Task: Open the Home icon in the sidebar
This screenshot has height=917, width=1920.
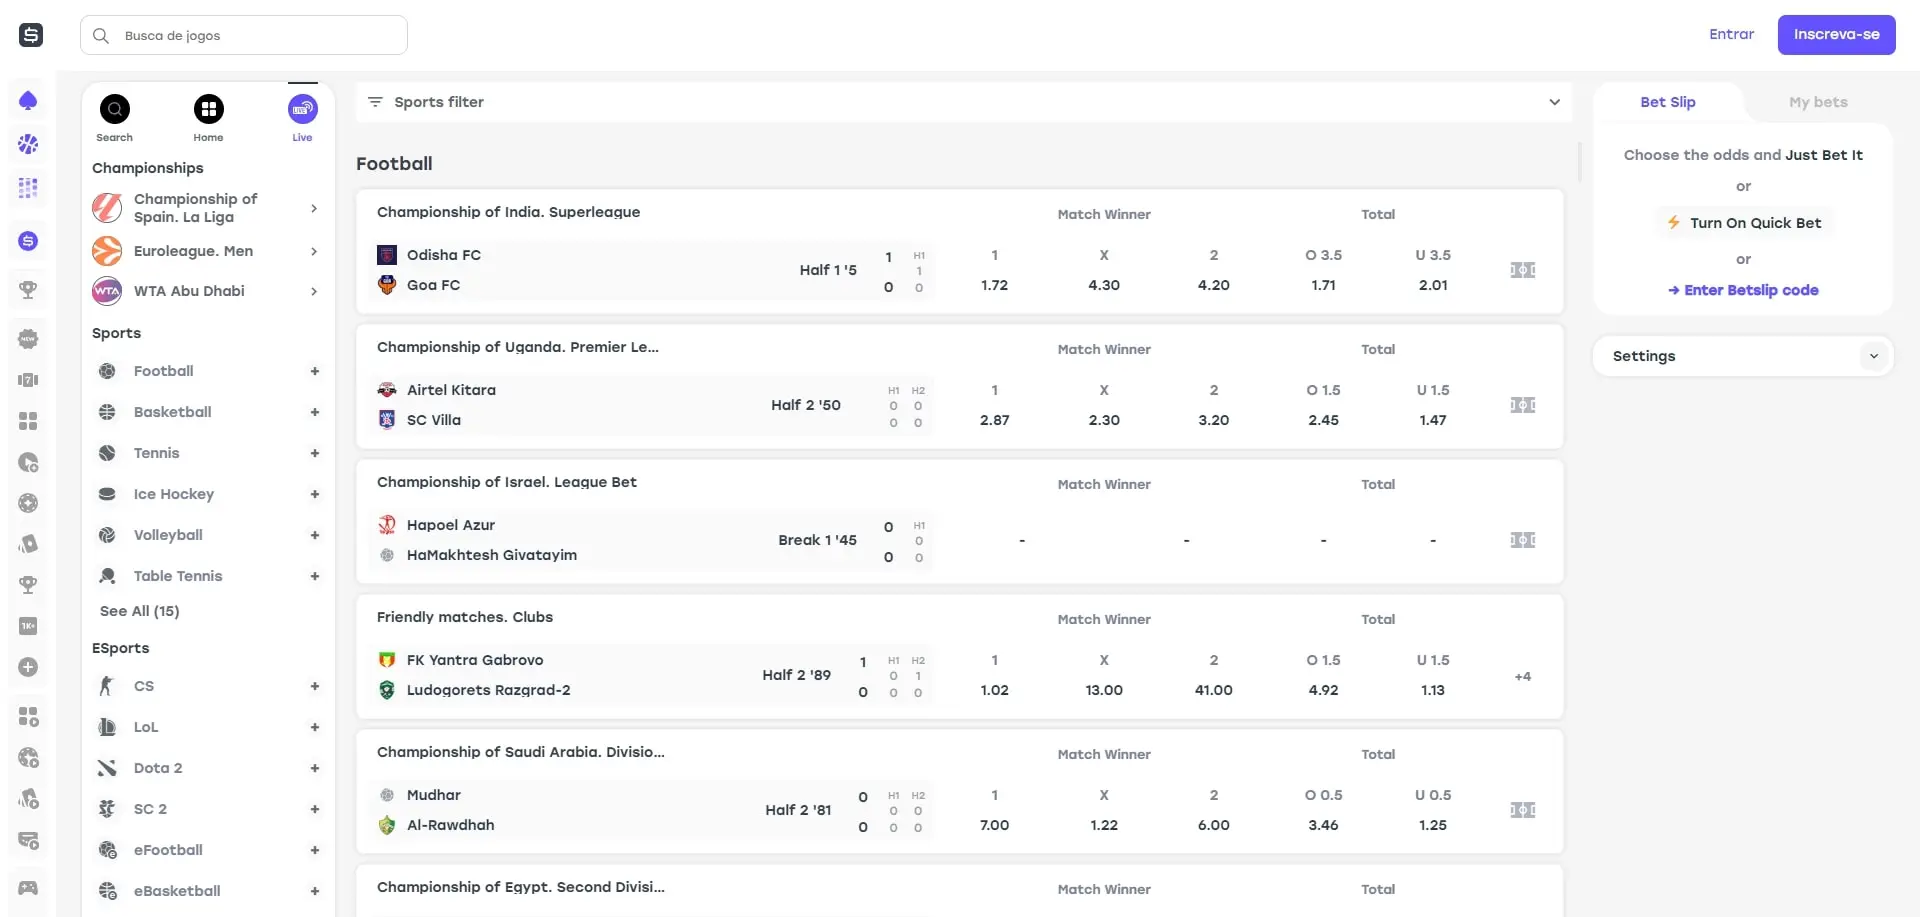Action: coord(208,109)
